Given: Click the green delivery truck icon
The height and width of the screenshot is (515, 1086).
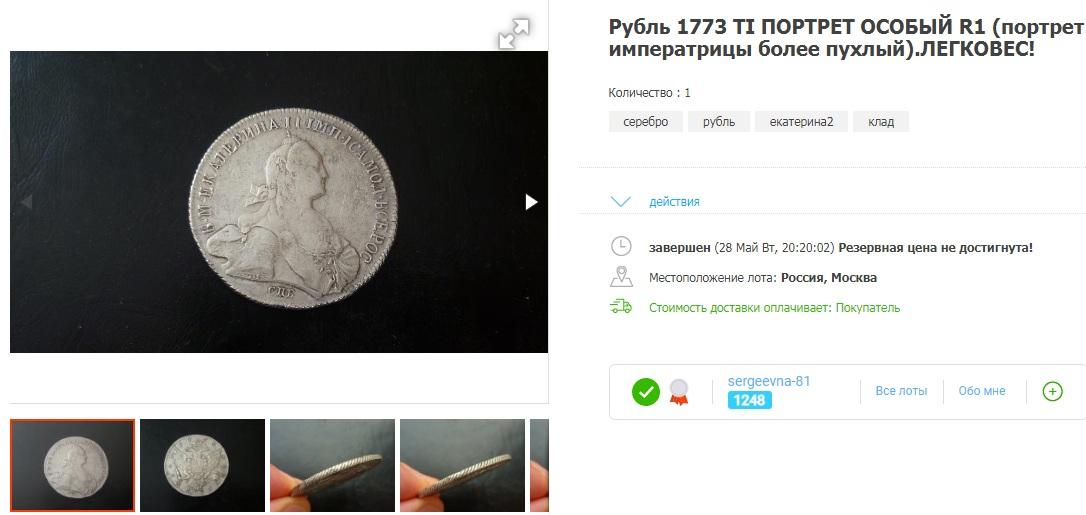Looking at the screenshot, I should pyautogui.click(x=621, y=307).
